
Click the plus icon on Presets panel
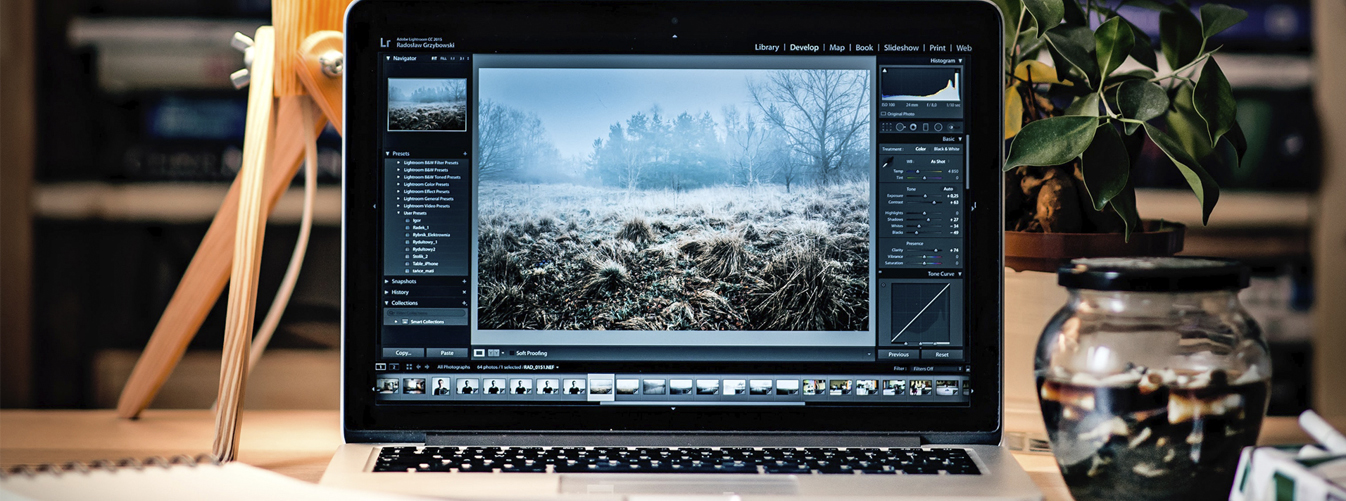coord(464,154)
